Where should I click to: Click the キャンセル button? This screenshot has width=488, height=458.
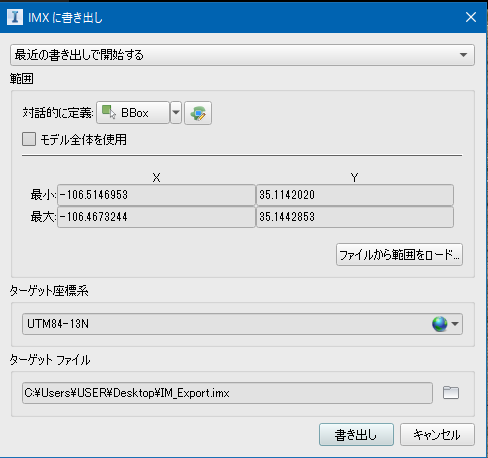point(437,435)
